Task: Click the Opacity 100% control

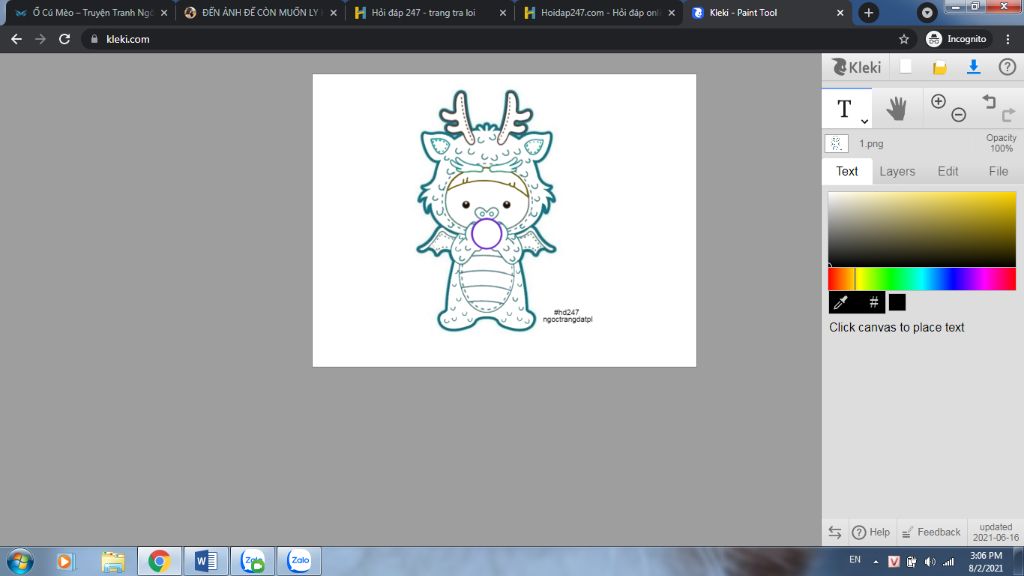Action: click(x=1000, y=143)
